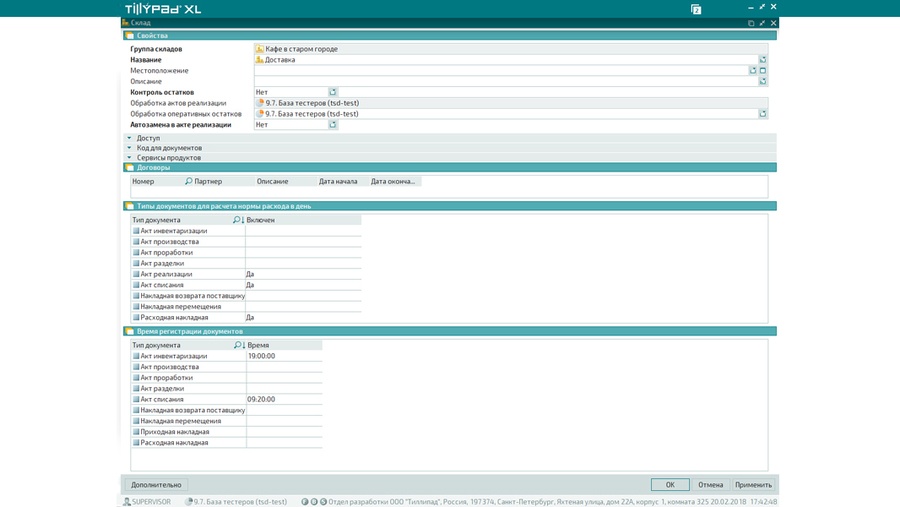900x507 pixels.
Task: Collapse the Свойства section header
Action: (x=449, y=36)
